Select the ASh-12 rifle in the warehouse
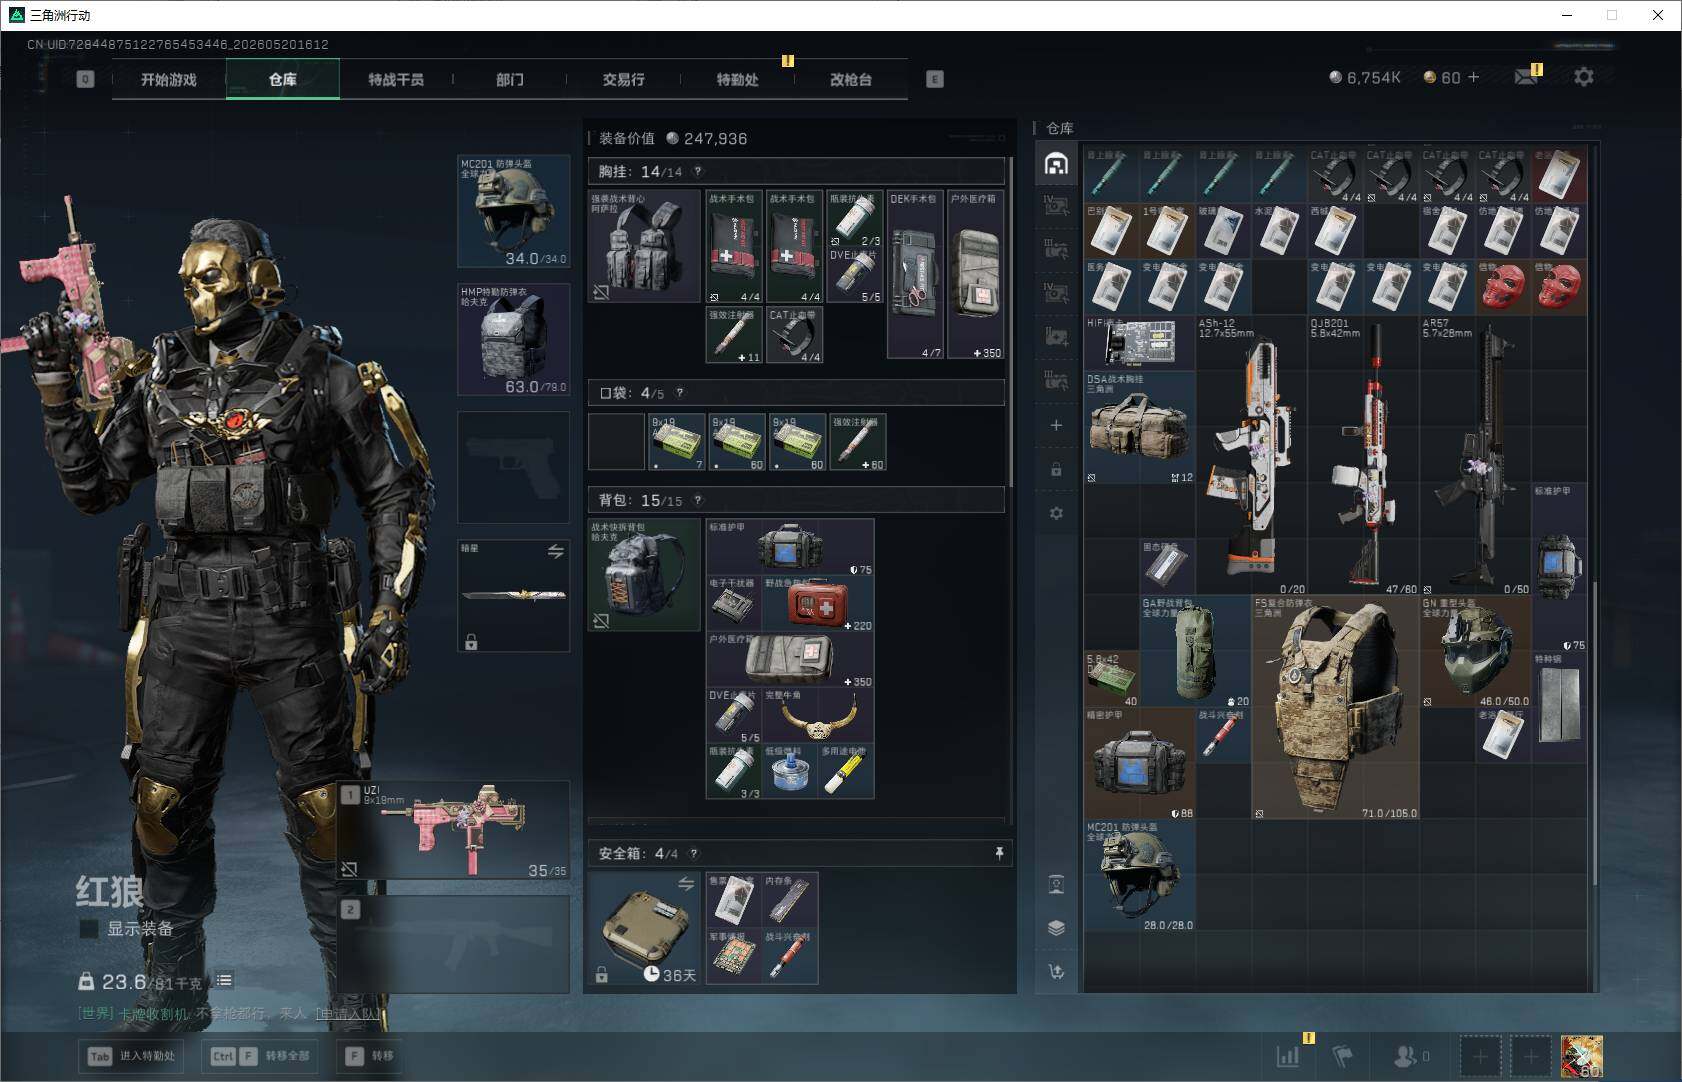This screenshot has width=1682, height=1082. coord(1251,456)
